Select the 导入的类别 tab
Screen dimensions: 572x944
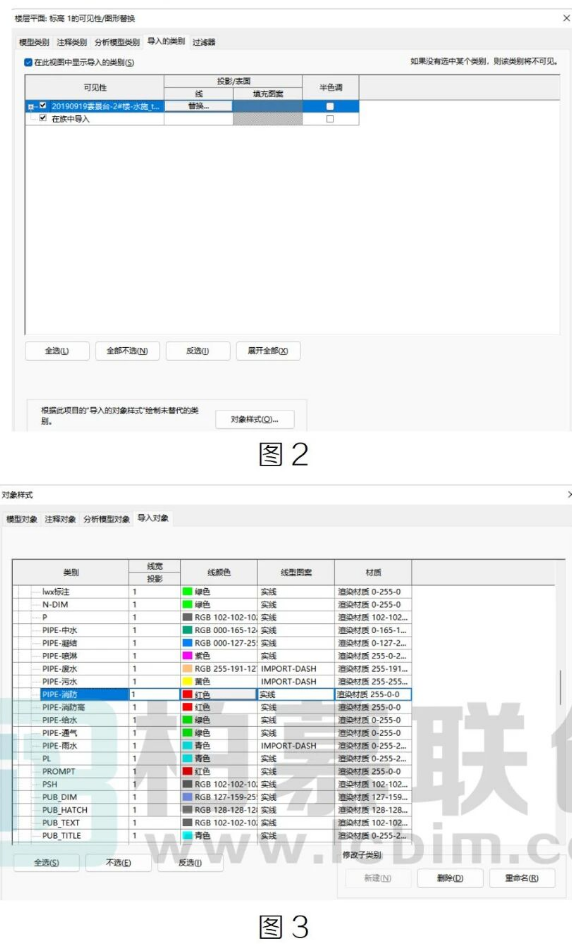coord(166,42)
